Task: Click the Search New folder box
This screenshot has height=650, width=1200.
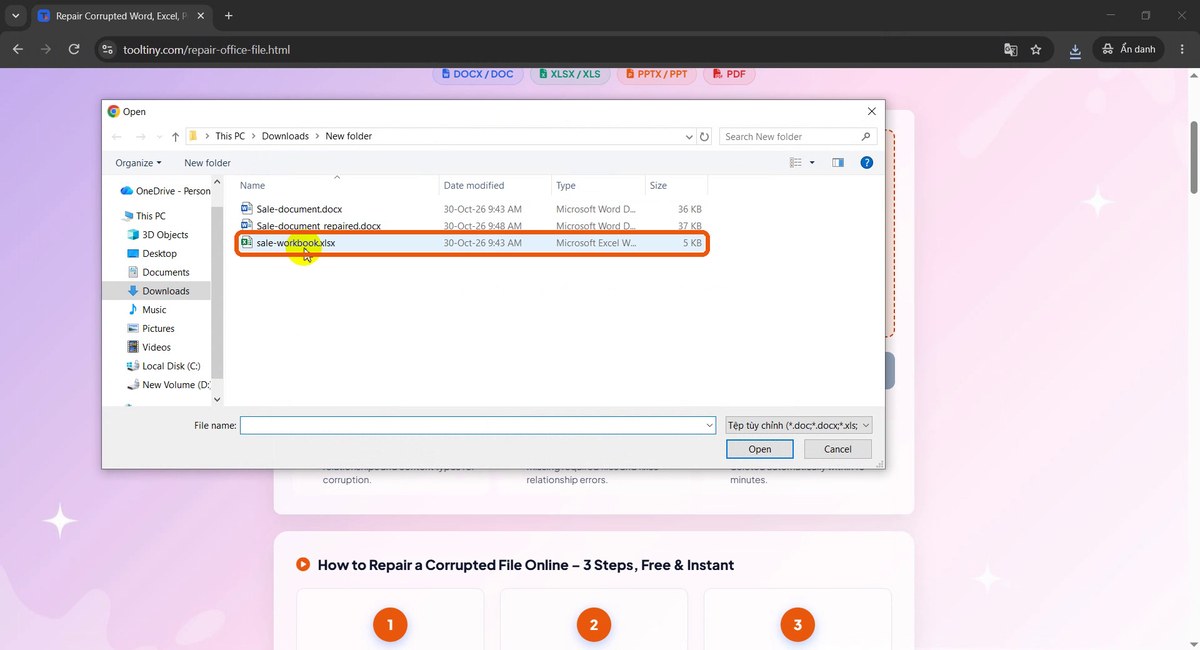Action: (798, 136)
